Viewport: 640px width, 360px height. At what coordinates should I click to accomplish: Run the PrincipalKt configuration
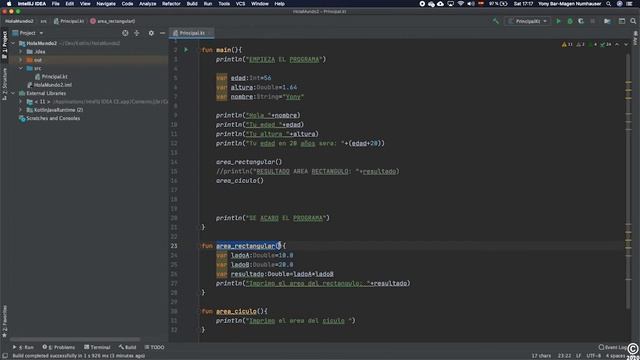click(x=558, y=21)
